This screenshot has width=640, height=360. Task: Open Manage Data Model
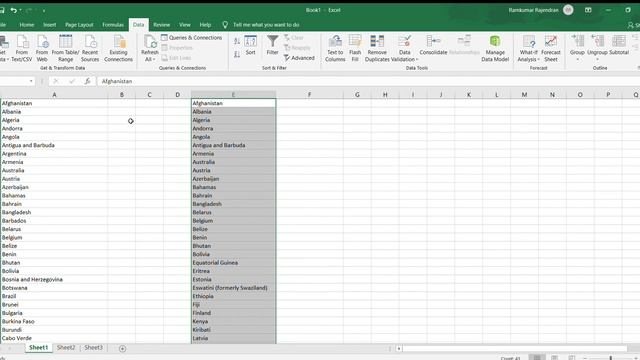coord(495,48)
